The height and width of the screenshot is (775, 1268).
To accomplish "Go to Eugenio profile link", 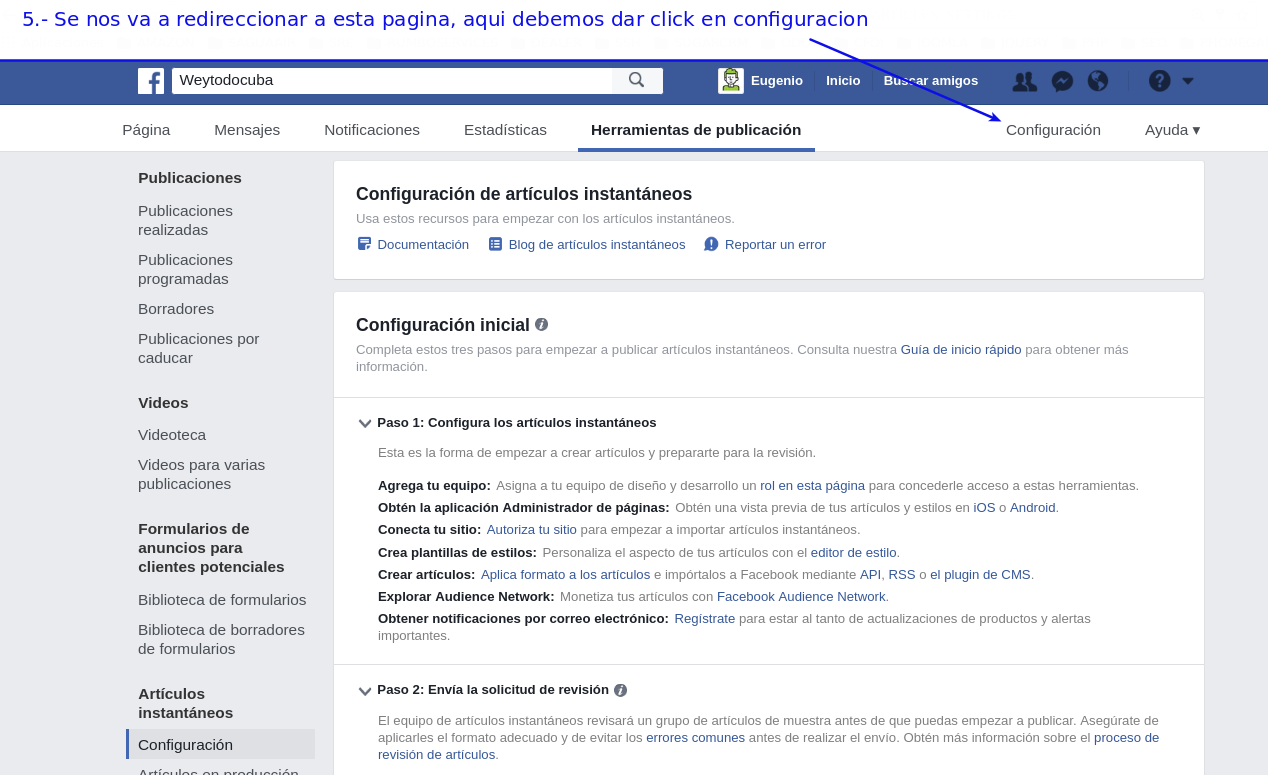I will pos(777,81).
